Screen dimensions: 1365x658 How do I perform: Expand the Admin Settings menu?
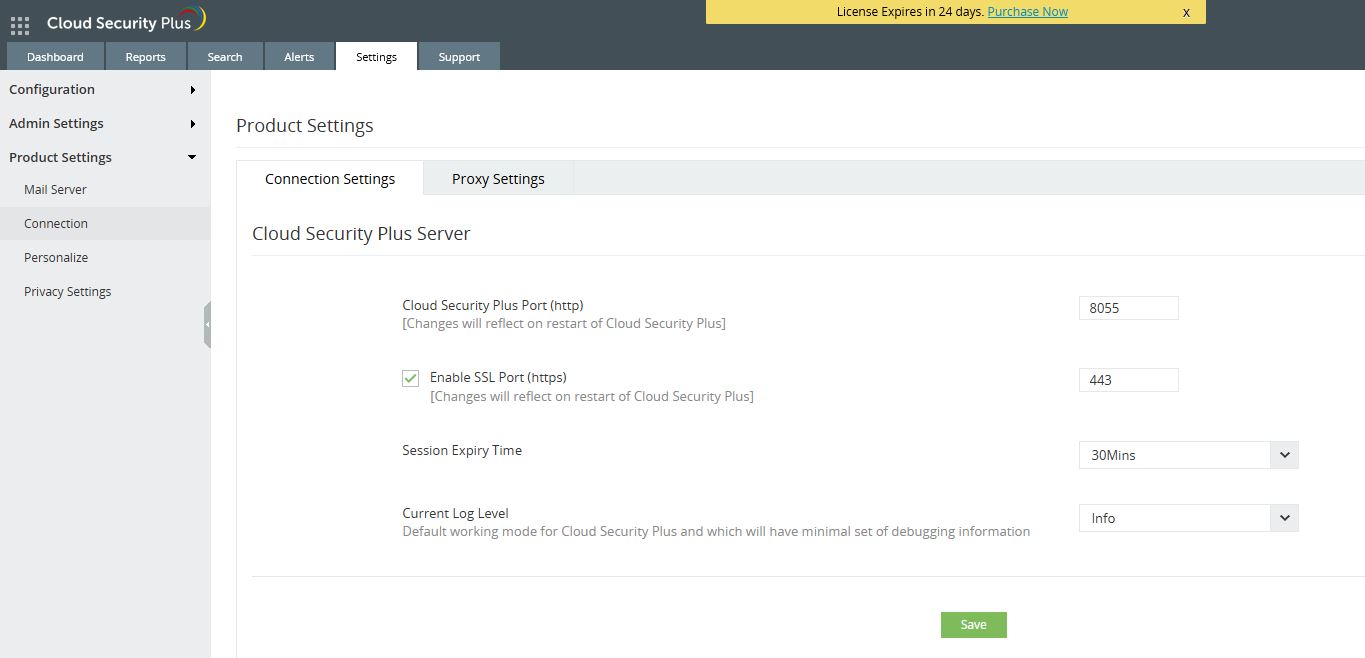point(105,123)
